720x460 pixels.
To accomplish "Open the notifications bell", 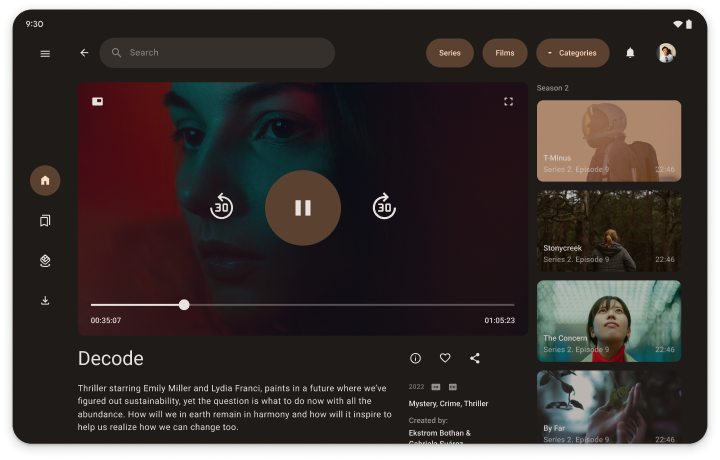I will 630,53.
